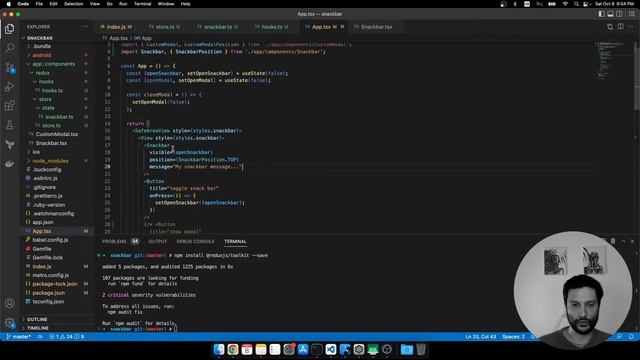640x360 pixels.
Task: Open the Customize Layout icon
Action: [631, 14]
